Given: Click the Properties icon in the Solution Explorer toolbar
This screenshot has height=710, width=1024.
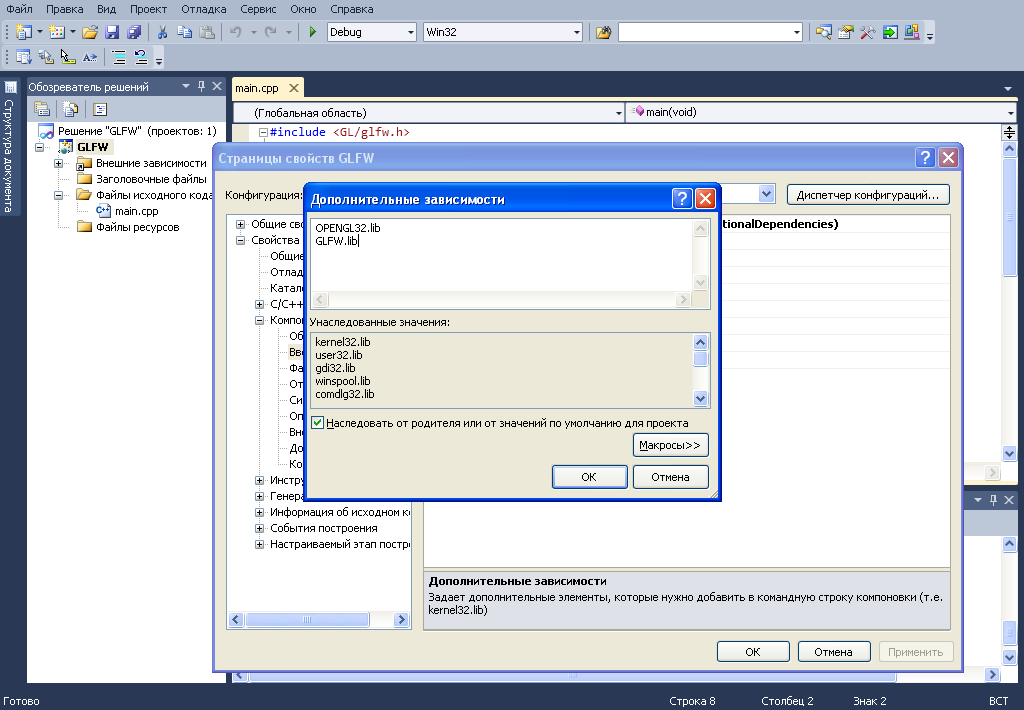Looking at the screenshot, I should tap(42, 109).
